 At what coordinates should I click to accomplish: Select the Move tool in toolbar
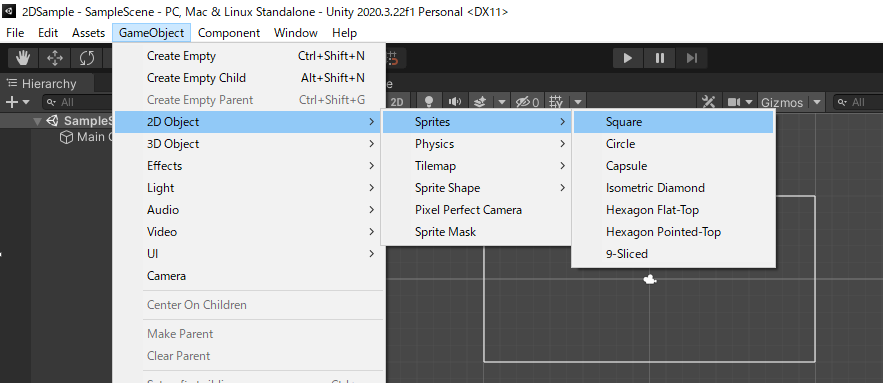55,58
